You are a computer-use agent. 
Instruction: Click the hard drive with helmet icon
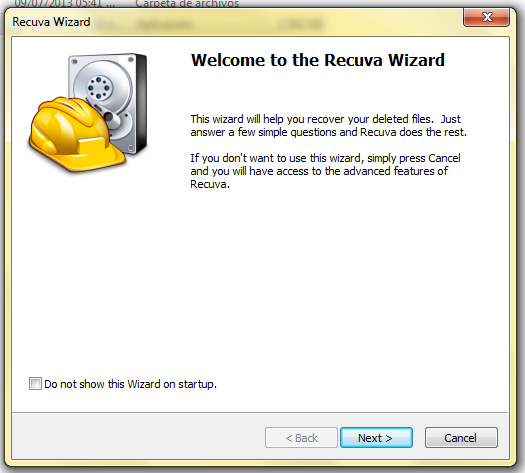coord(88,112)
